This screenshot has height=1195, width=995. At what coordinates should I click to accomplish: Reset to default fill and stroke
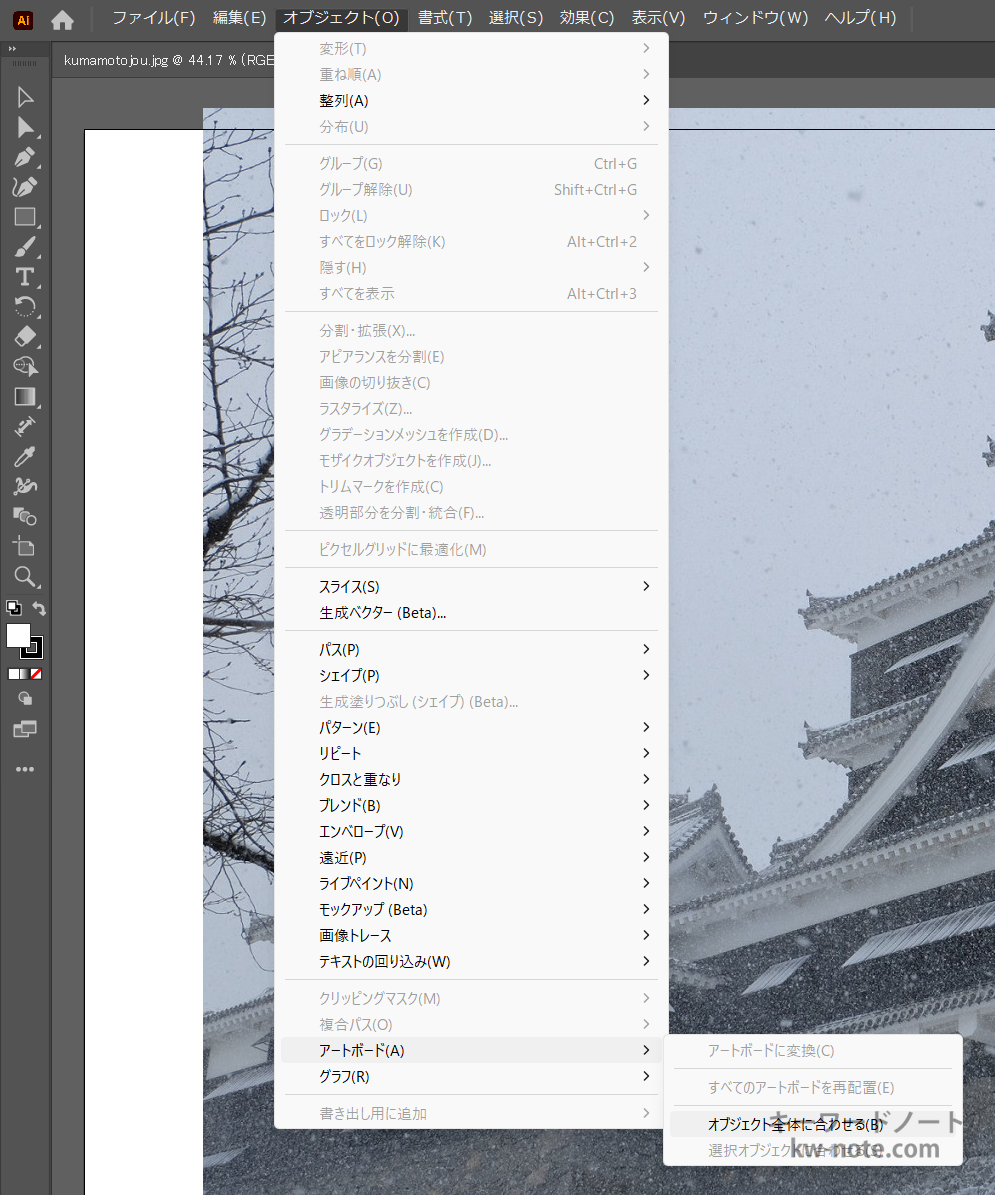pos(13,607)
